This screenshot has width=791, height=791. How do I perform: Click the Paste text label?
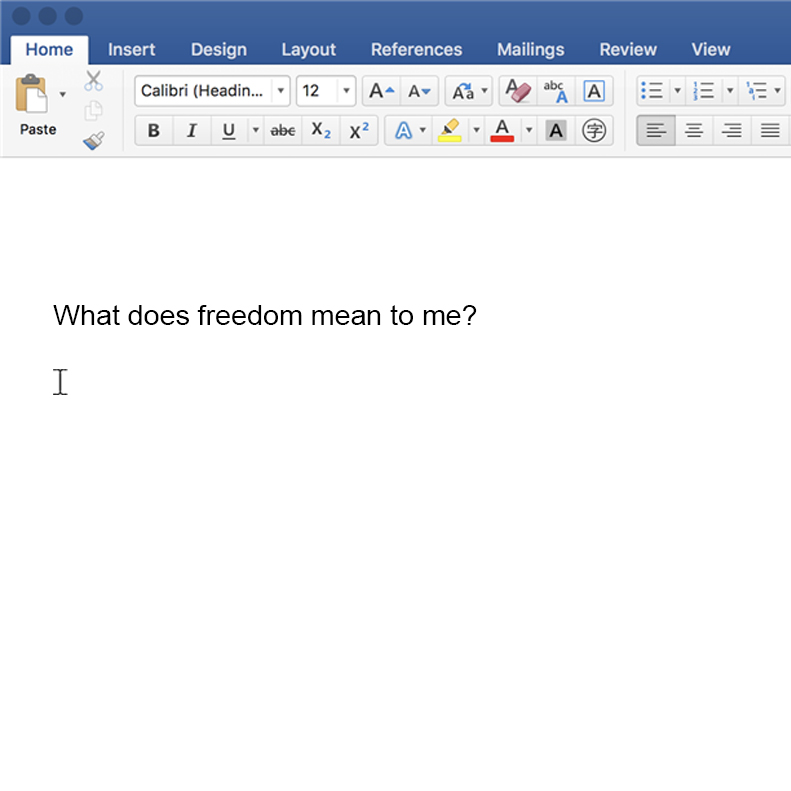[38, 130]
